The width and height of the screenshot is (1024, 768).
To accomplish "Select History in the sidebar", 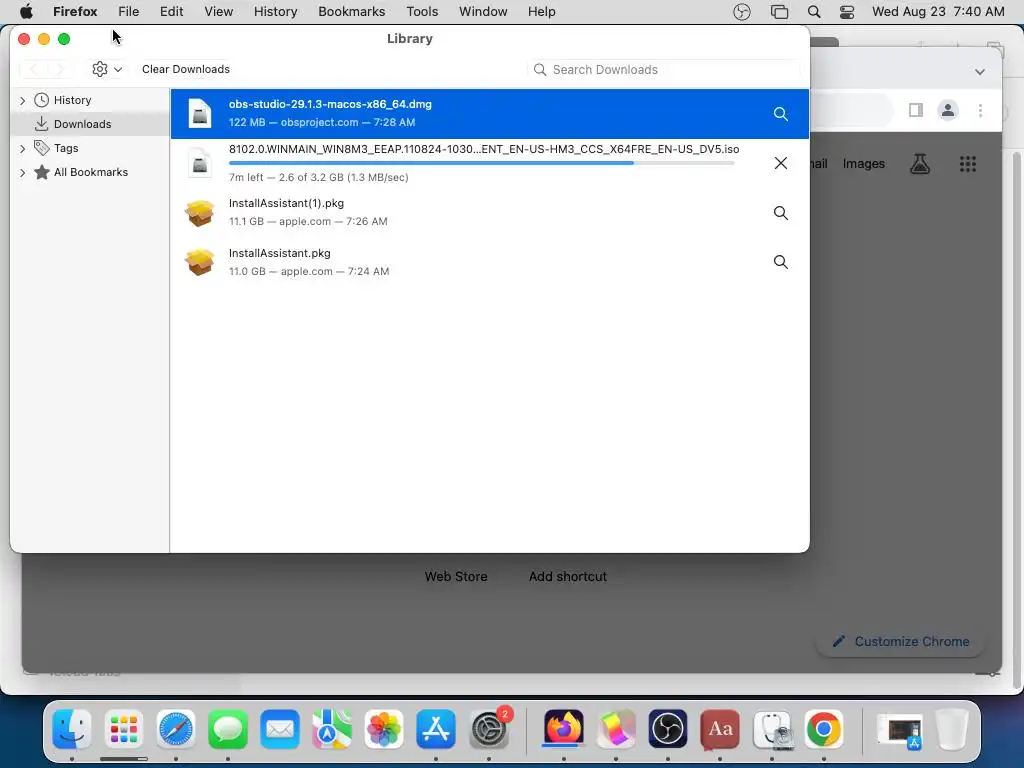I will pos(72,100).
